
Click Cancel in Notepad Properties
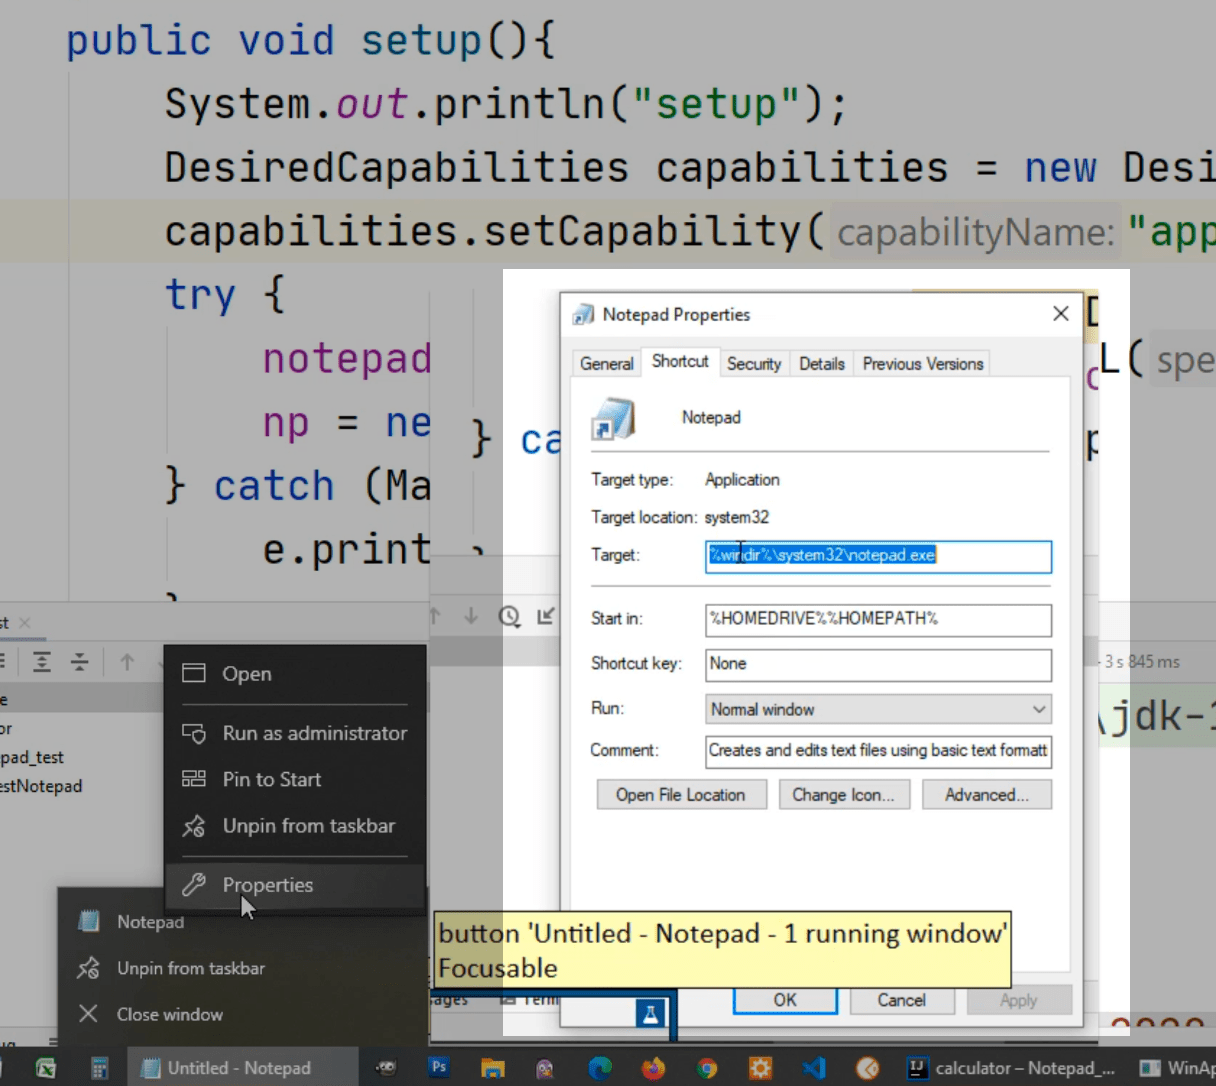coord(901,1000)
